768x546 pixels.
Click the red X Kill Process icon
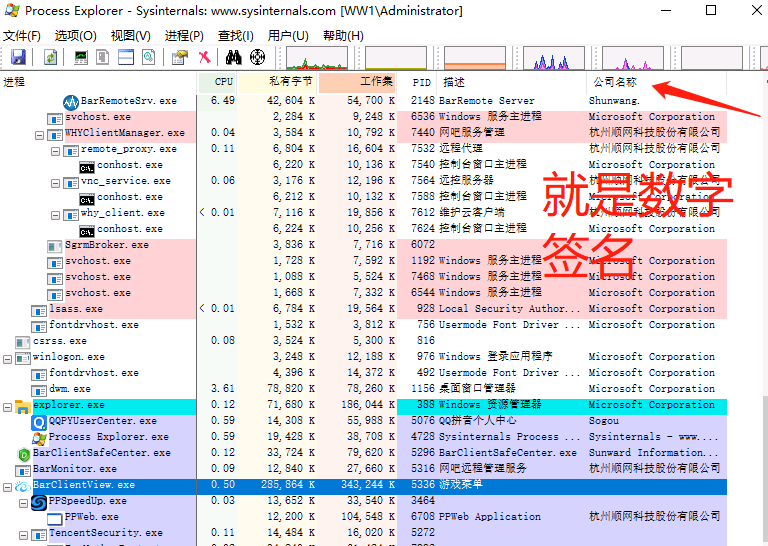coord(204,58)
